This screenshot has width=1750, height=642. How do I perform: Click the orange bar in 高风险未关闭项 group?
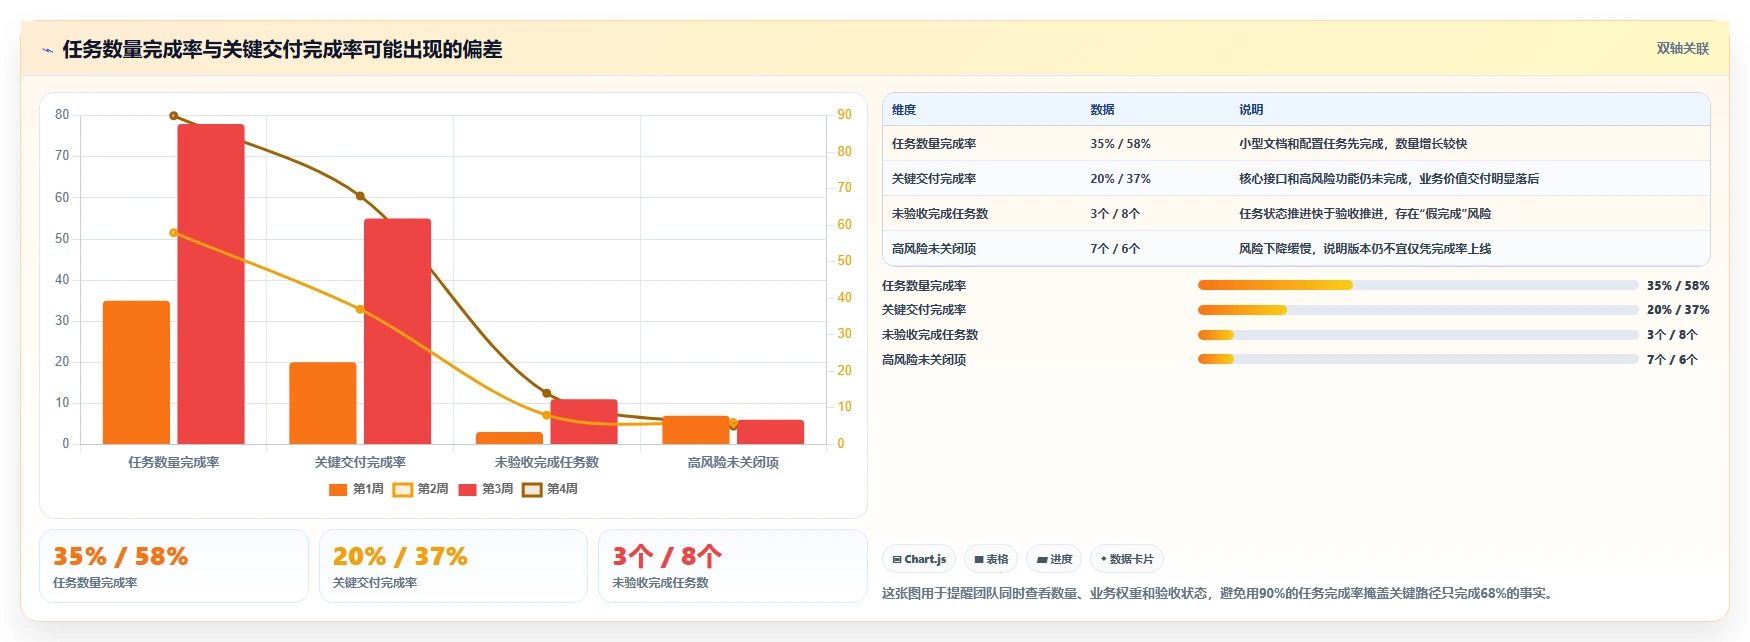(696, 430)
